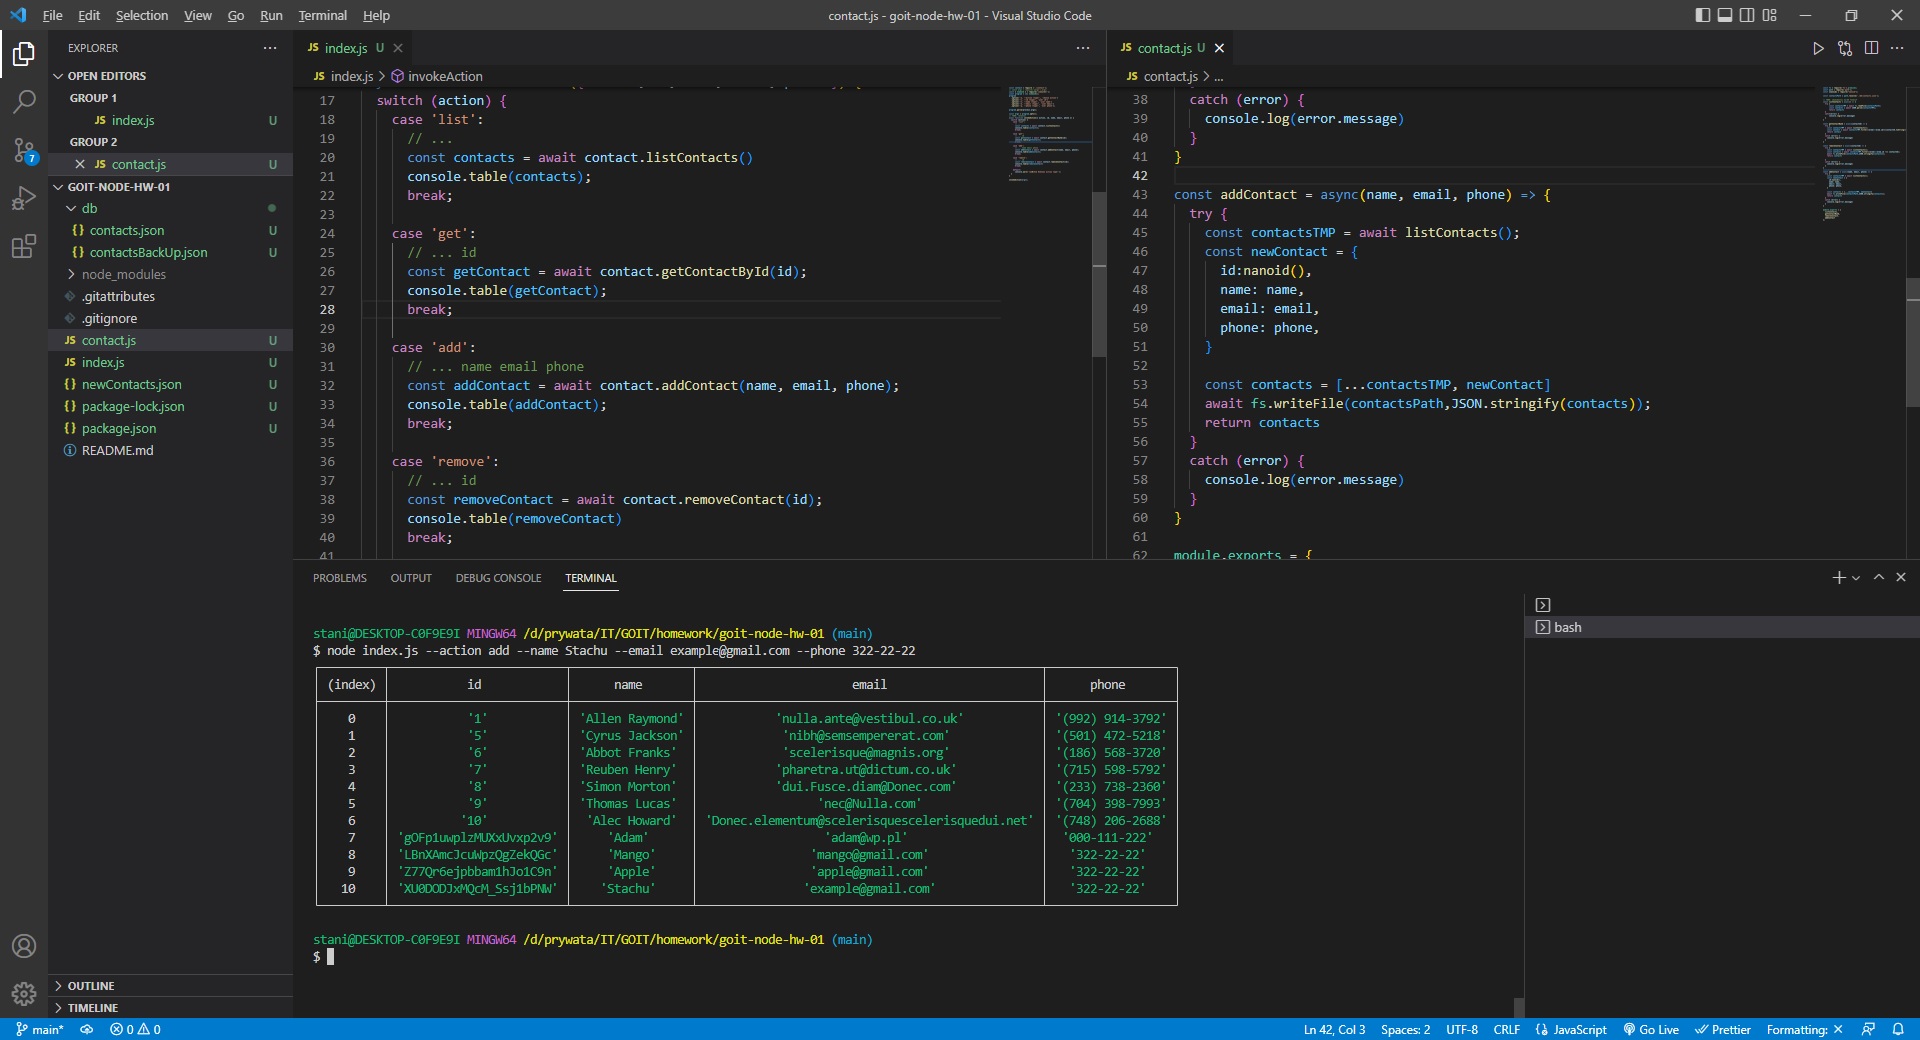
Task: Select bash in the terminal list
Action: click(x=1572, y=627)
